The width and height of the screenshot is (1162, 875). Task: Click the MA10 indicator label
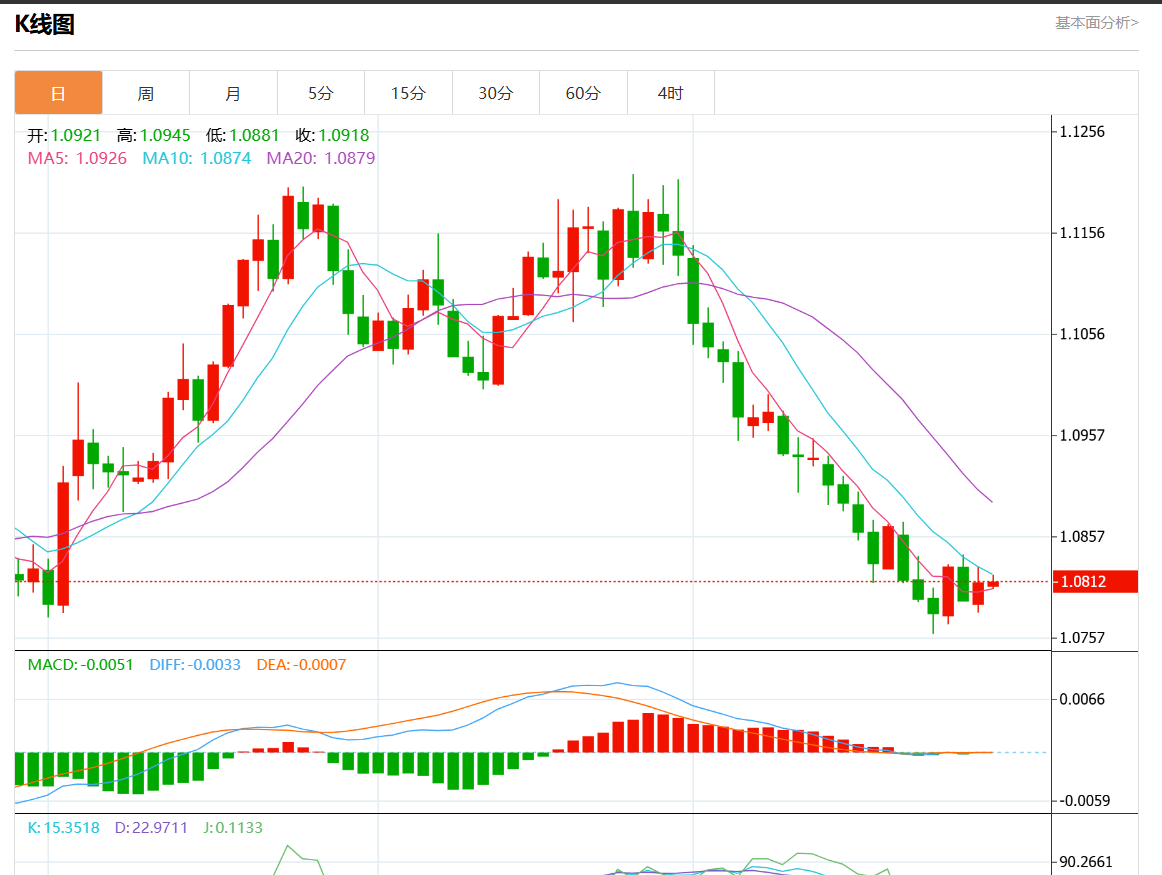tap(196, 158)
